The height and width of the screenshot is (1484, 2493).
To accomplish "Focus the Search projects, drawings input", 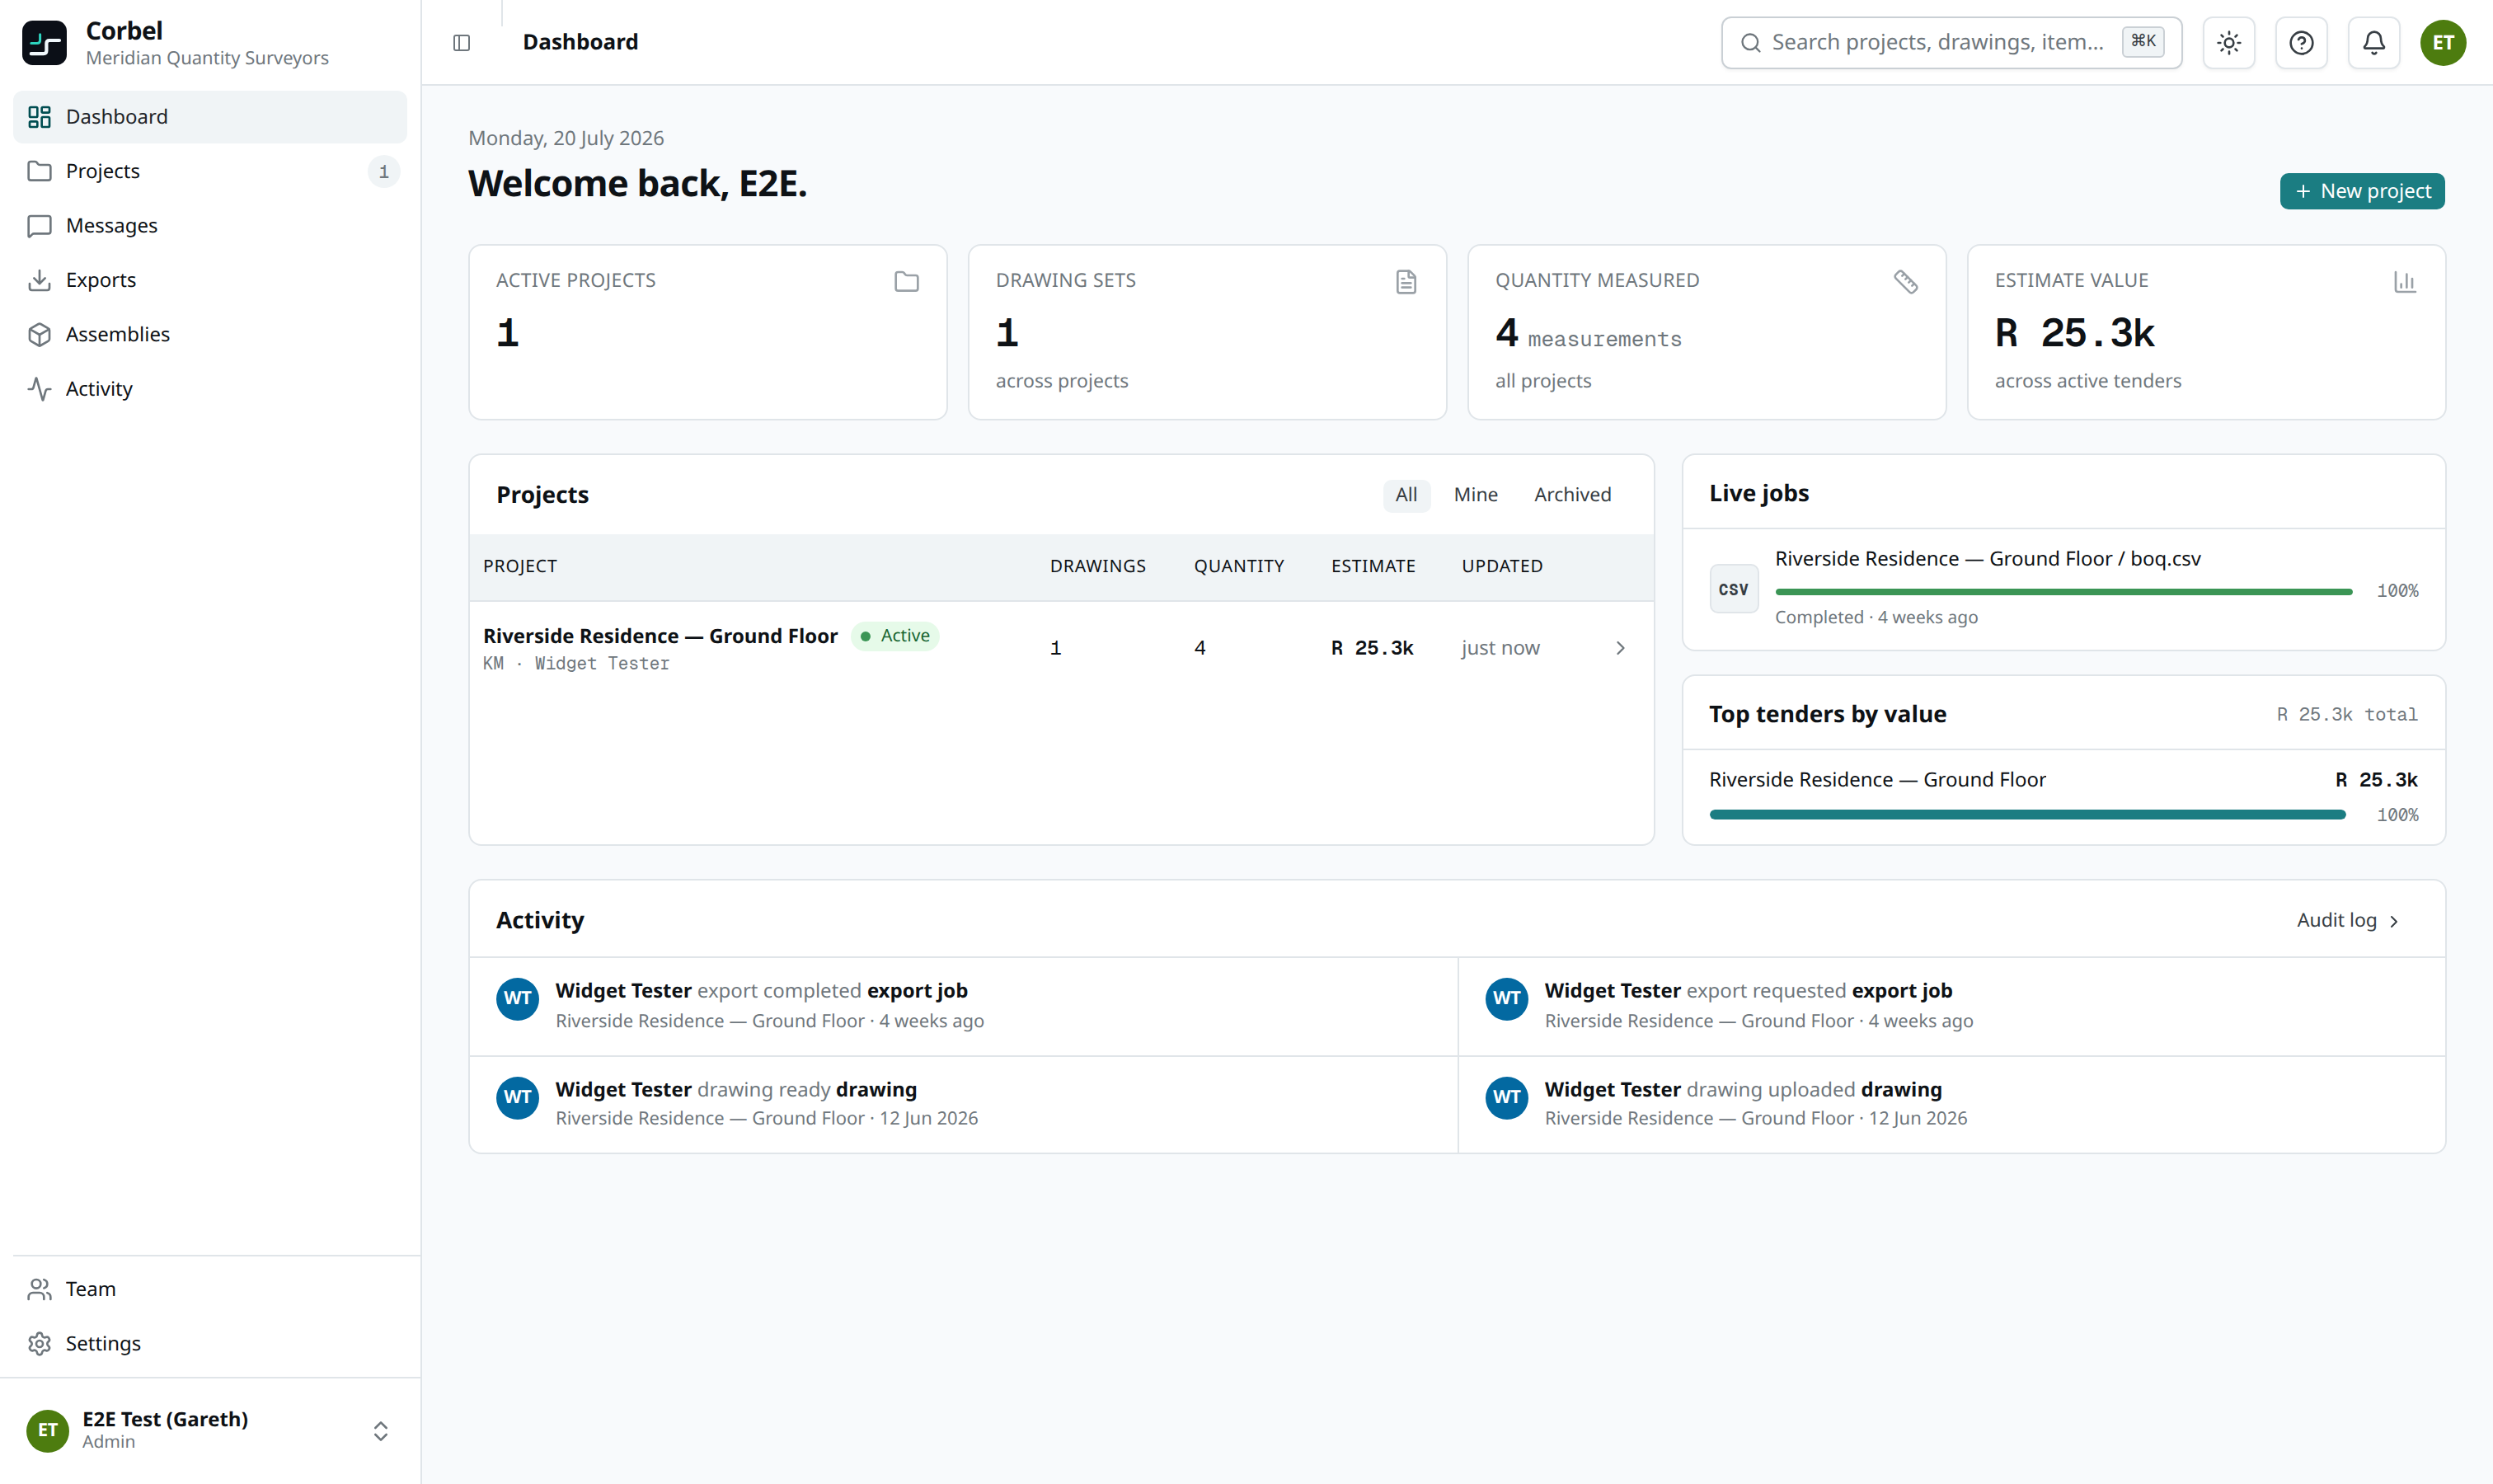I will tap(1951, 43).
